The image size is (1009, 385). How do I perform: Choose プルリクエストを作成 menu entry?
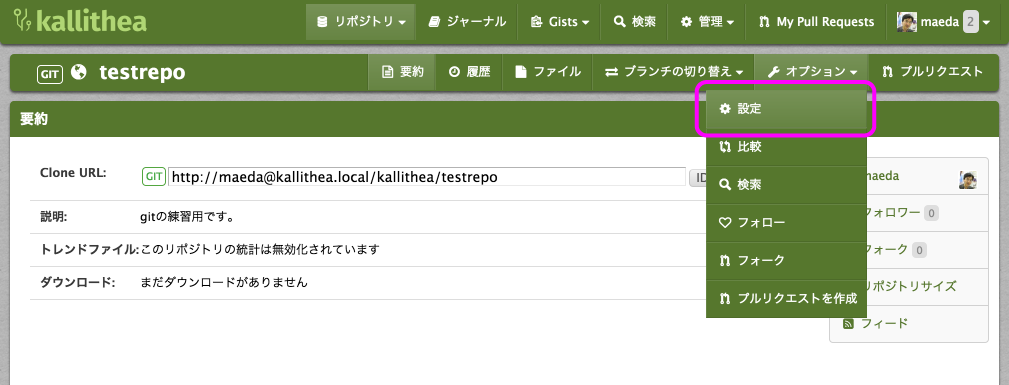786,299
